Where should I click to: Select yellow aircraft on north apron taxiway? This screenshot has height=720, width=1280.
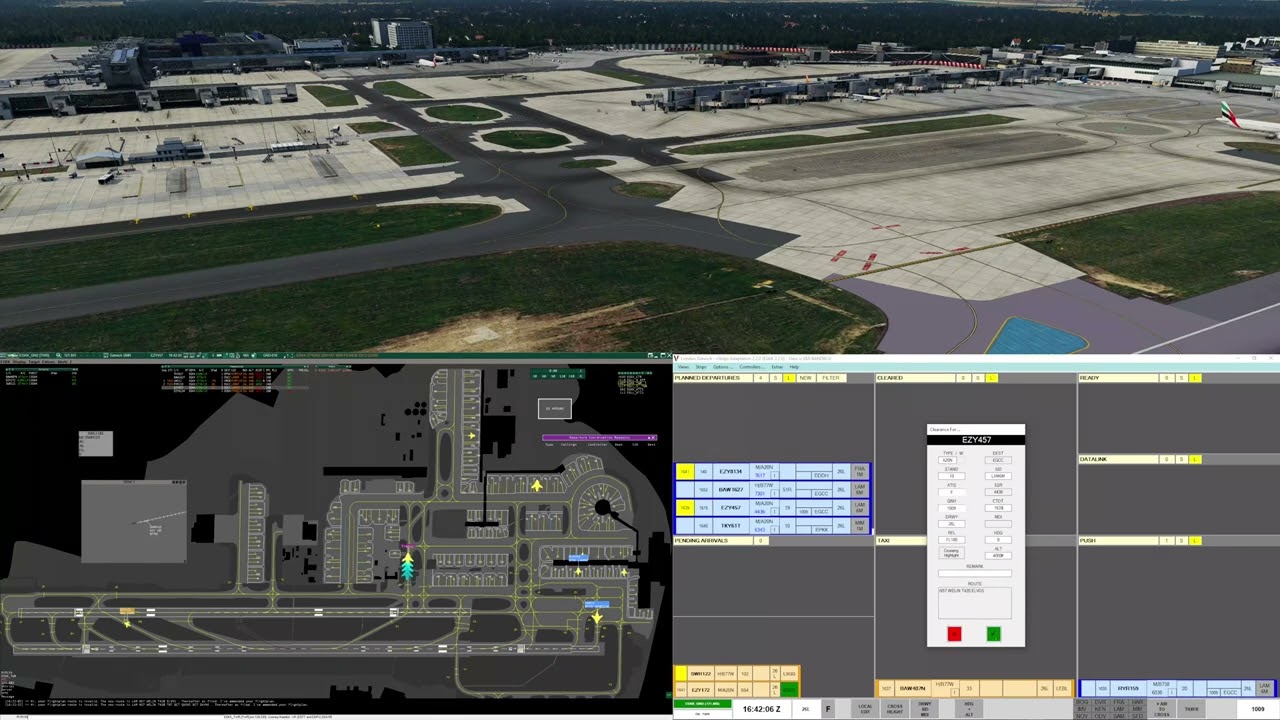pyautogui.click(x=537, y=486)
